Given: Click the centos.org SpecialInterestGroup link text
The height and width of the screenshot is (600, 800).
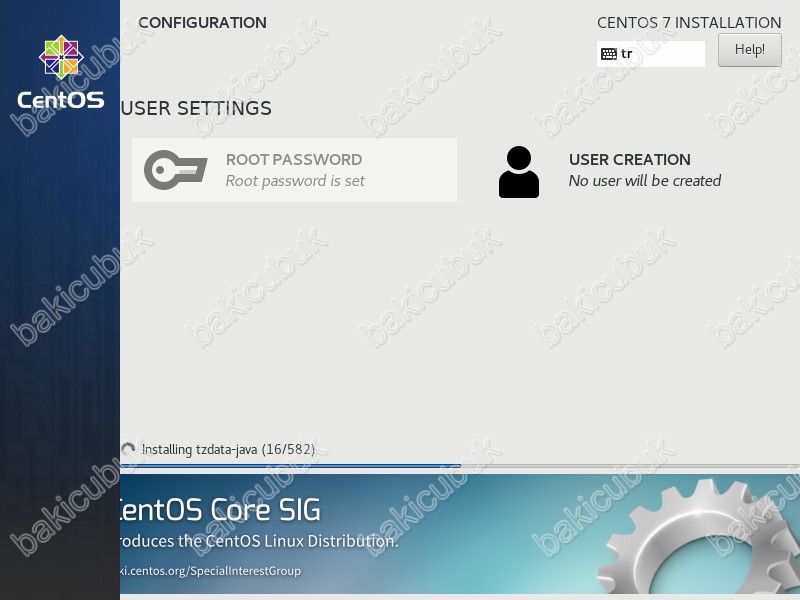Looking at the screenshot, I should point(210,571).
